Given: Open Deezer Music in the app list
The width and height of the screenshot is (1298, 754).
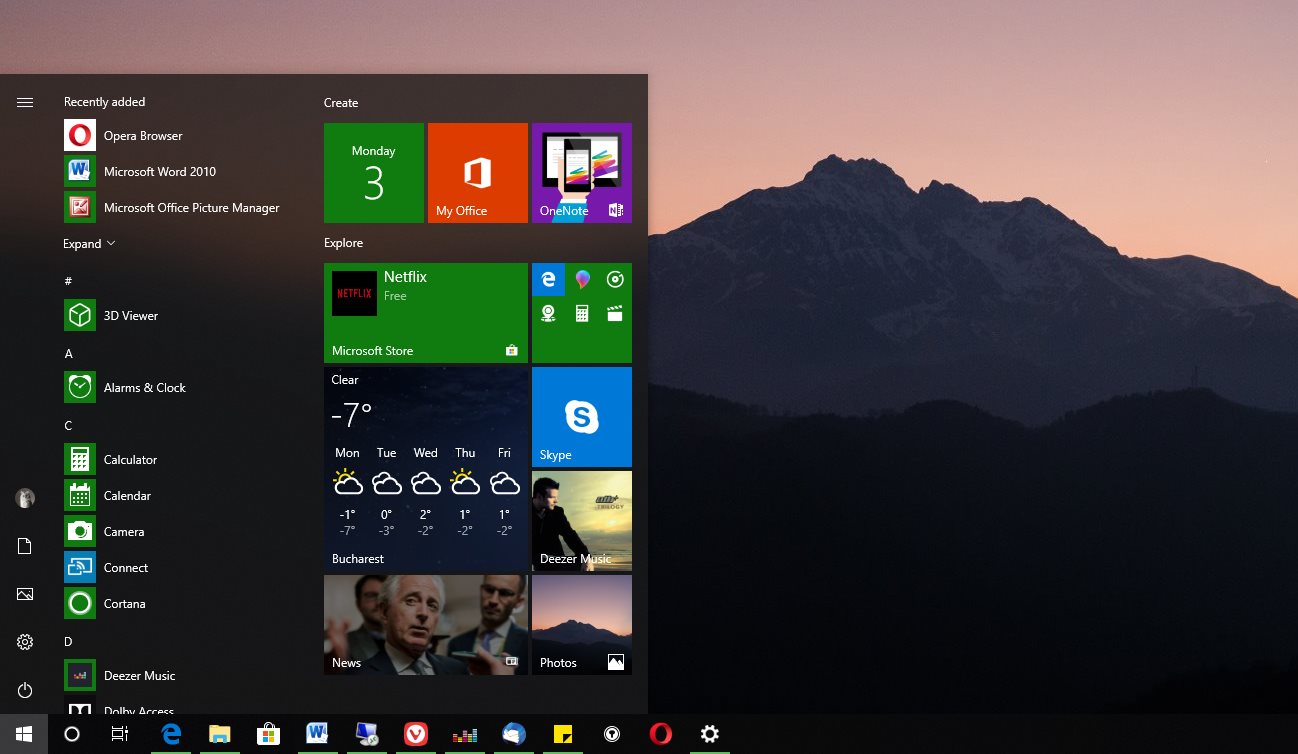Looking at the screenshot, I should pyautogui.click(x=180, y=676).
